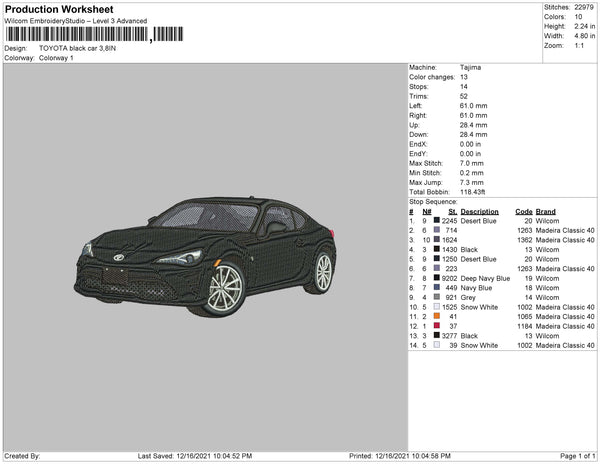Select the purple swatch in stop row 2
The image size is (600, 464).
437,230
